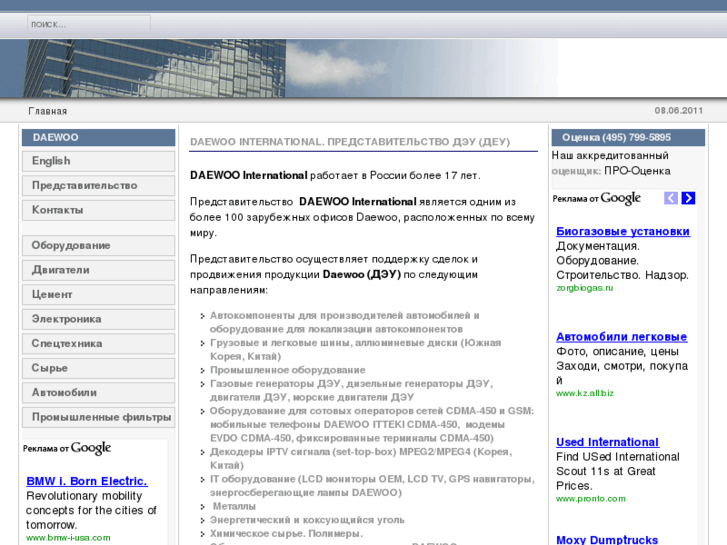Click Газовые генераторы ДЭУ list item
The height and width of the screenshot is (545, 727).
pos(351,391)
